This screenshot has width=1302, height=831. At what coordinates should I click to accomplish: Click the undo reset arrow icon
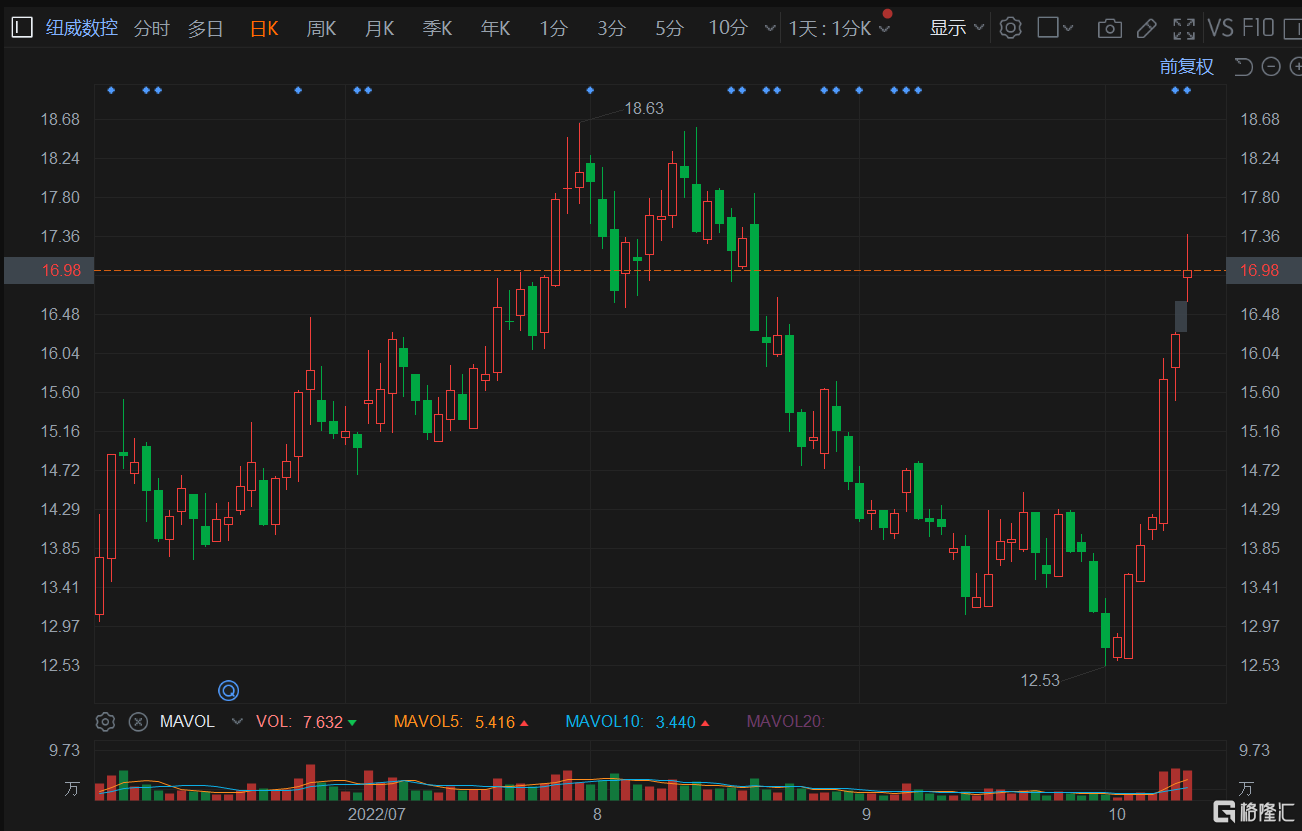click(1243, 67)
